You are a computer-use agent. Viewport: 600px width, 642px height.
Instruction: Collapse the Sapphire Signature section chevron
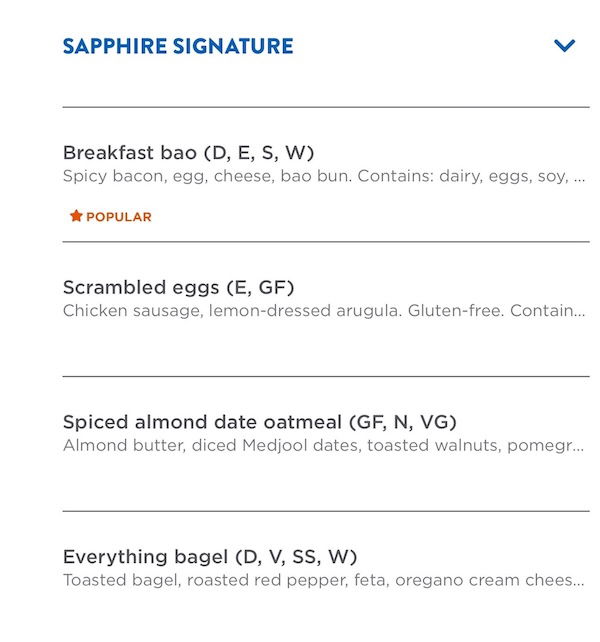click(x=565, y=46)
